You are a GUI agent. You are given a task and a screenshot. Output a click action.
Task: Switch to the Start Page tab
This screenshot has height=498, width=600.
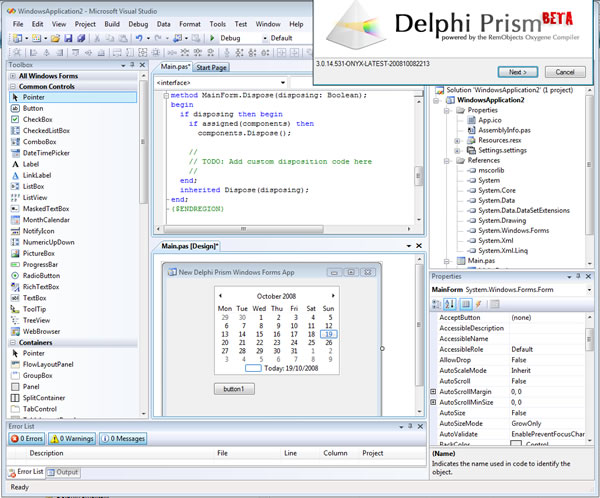tap(211, 67)
